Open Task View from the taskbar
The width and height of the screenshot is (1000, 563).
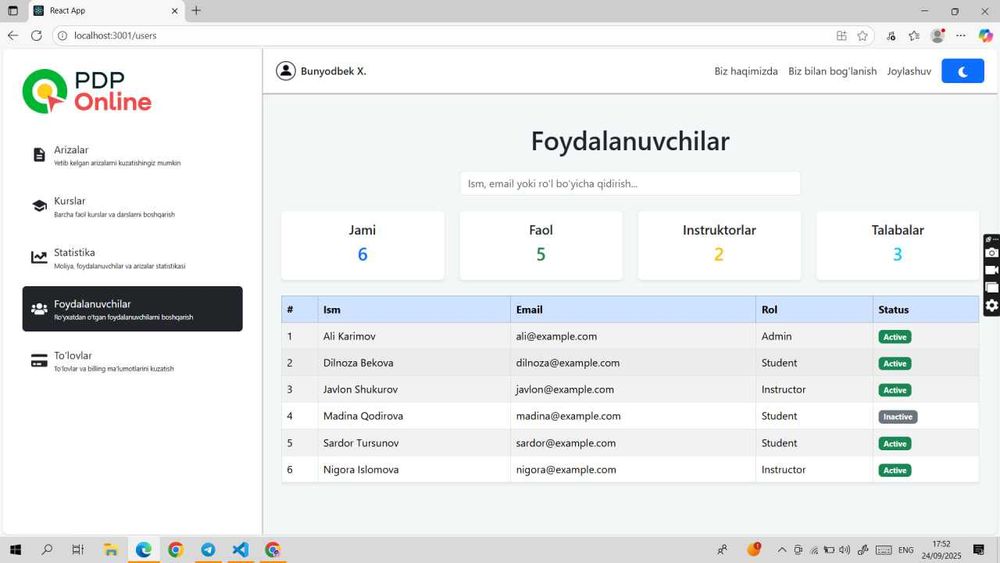click(78, 550)
